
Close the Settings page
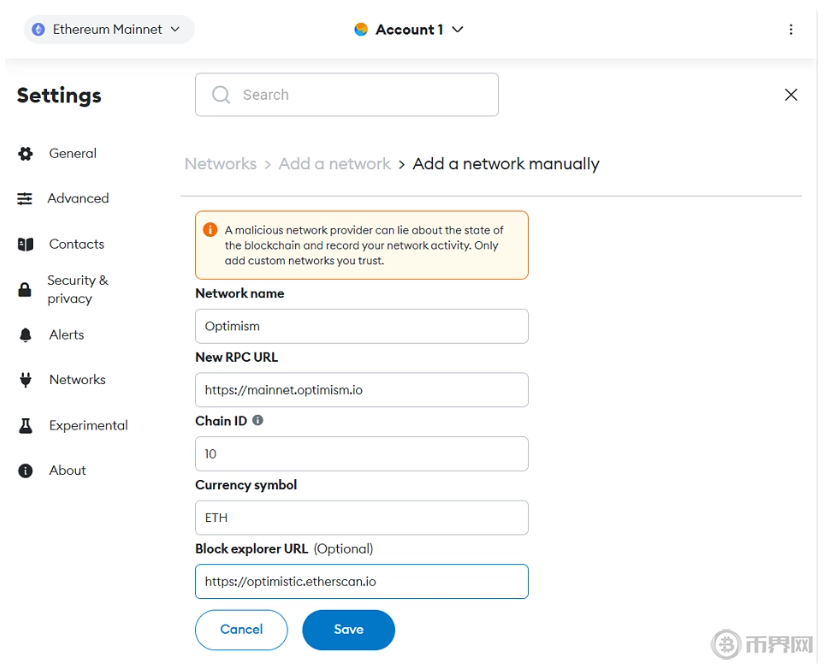(791, 95)
